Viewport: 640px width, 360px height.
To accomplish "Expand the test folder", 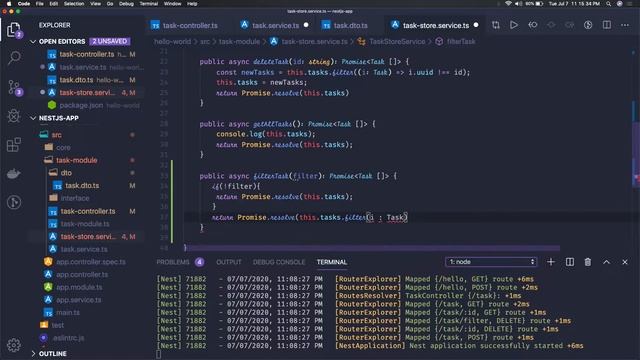I will 57,325.
